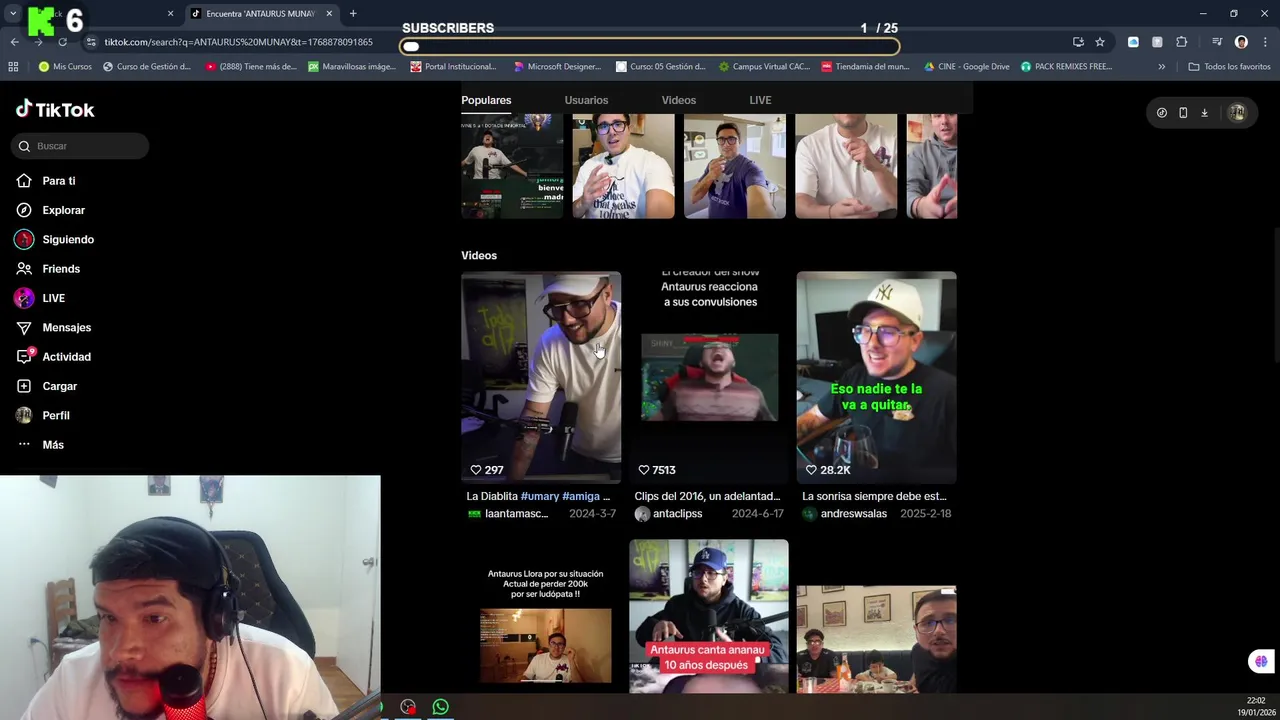This screenshot has width=1280, height=720.
Task: Open Mis Cursos bookmark
Action: pos(65,67)
